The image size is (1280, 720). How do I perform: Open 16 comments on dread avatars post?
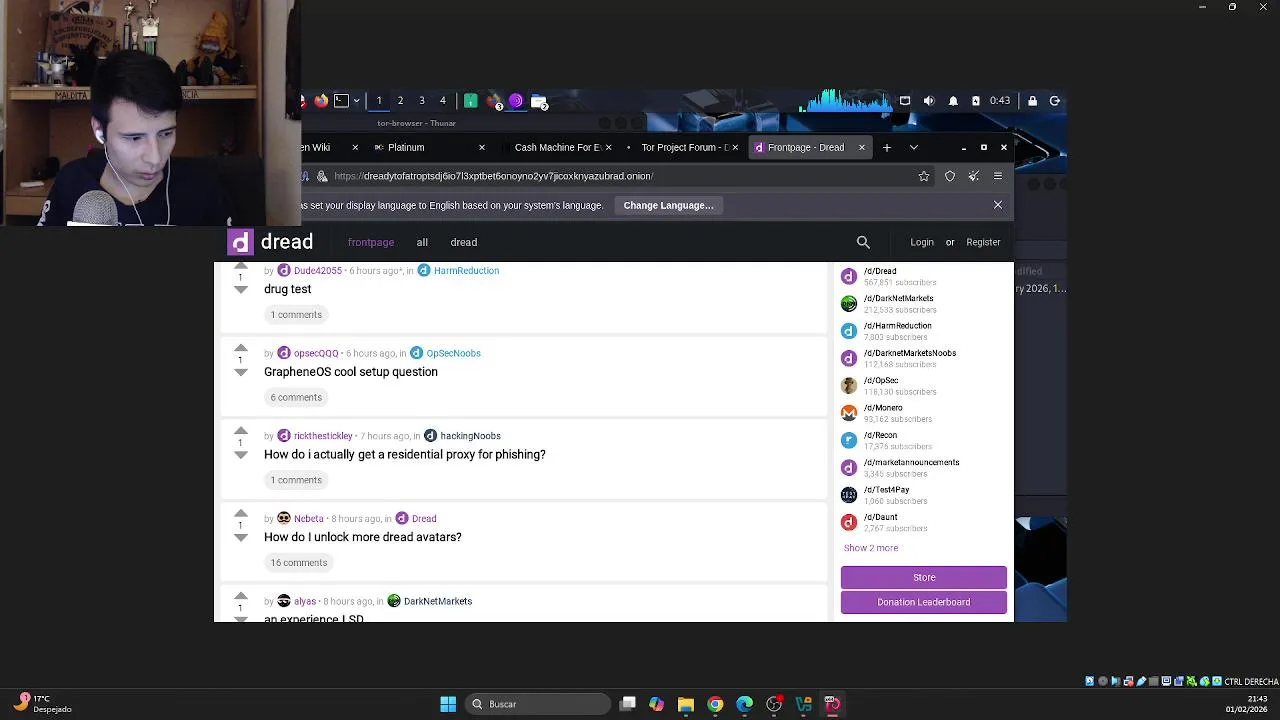[x=298, y=563]
